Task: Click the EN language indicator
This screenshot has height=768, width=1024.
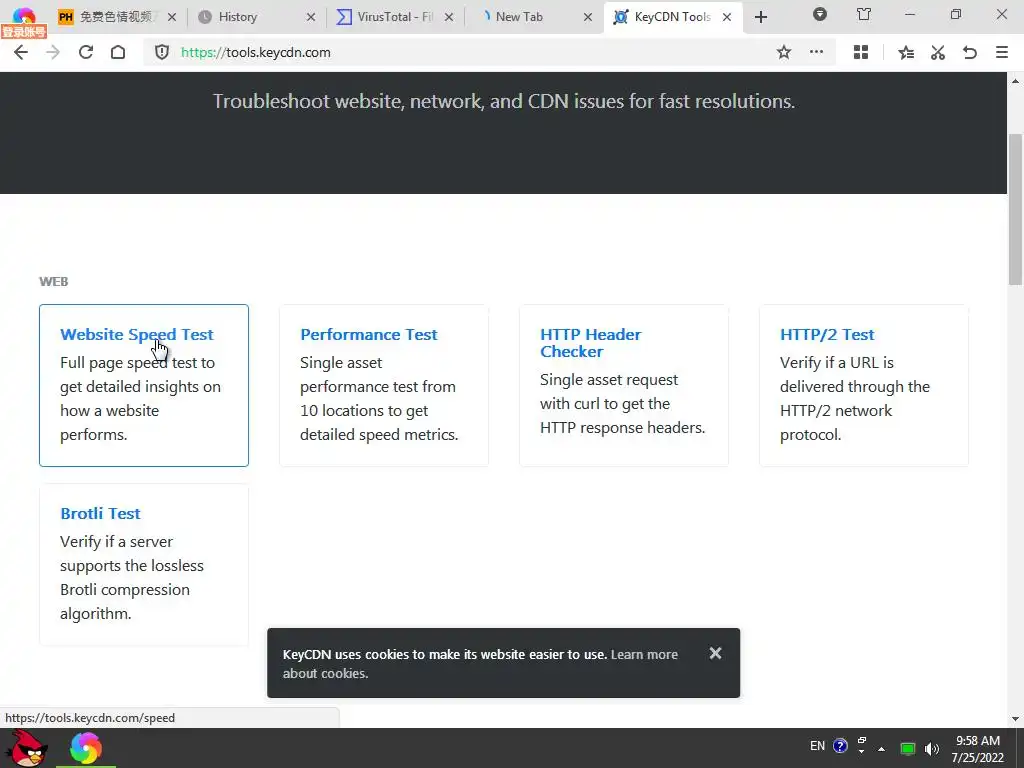Action: click(817, 746)
